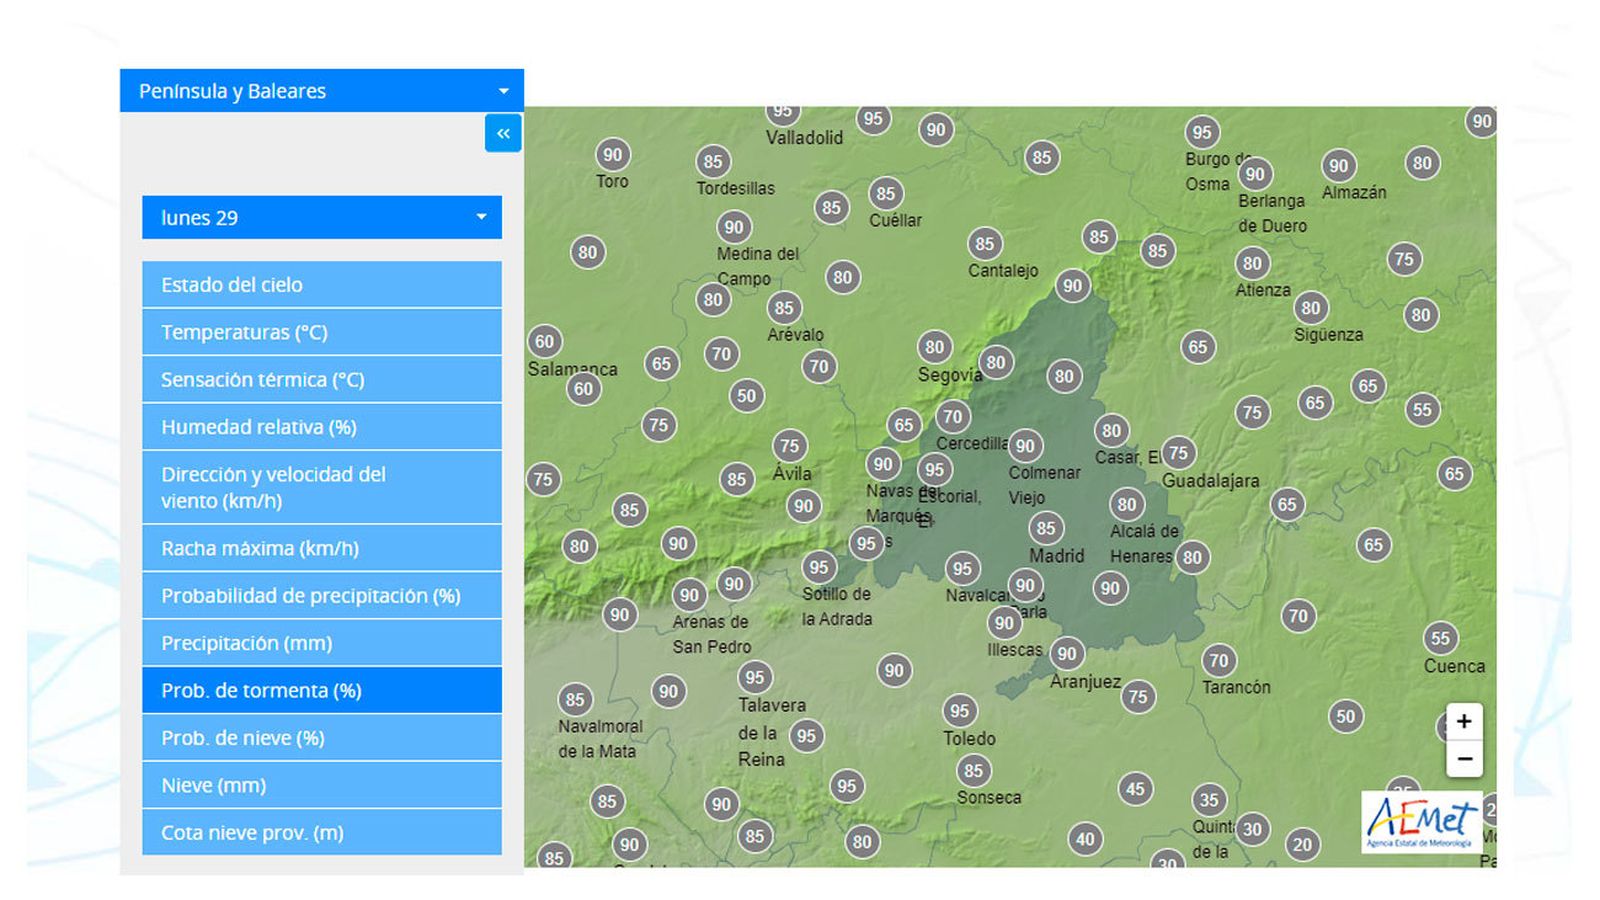Click the 90 marker above Medina del Campo

[734, 227]
